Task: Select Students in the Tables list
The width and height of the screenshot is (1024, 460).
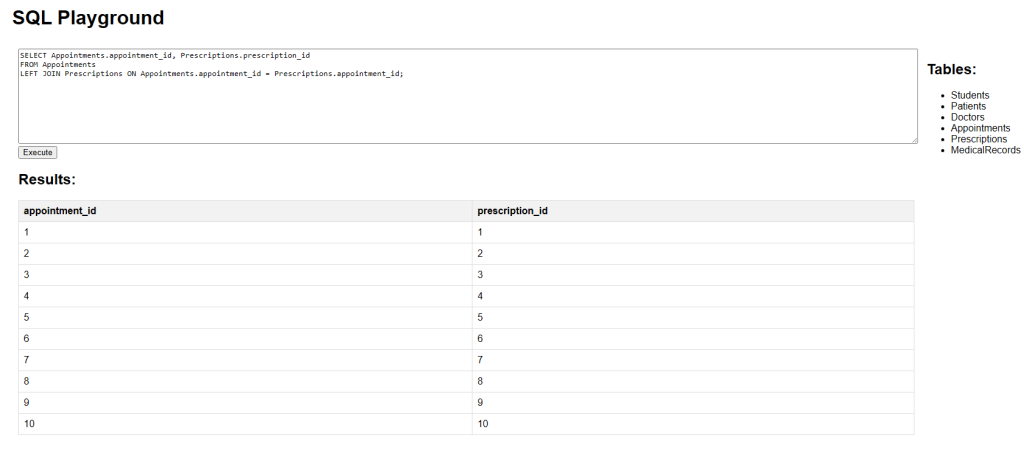Action: (x=970, y=95)
